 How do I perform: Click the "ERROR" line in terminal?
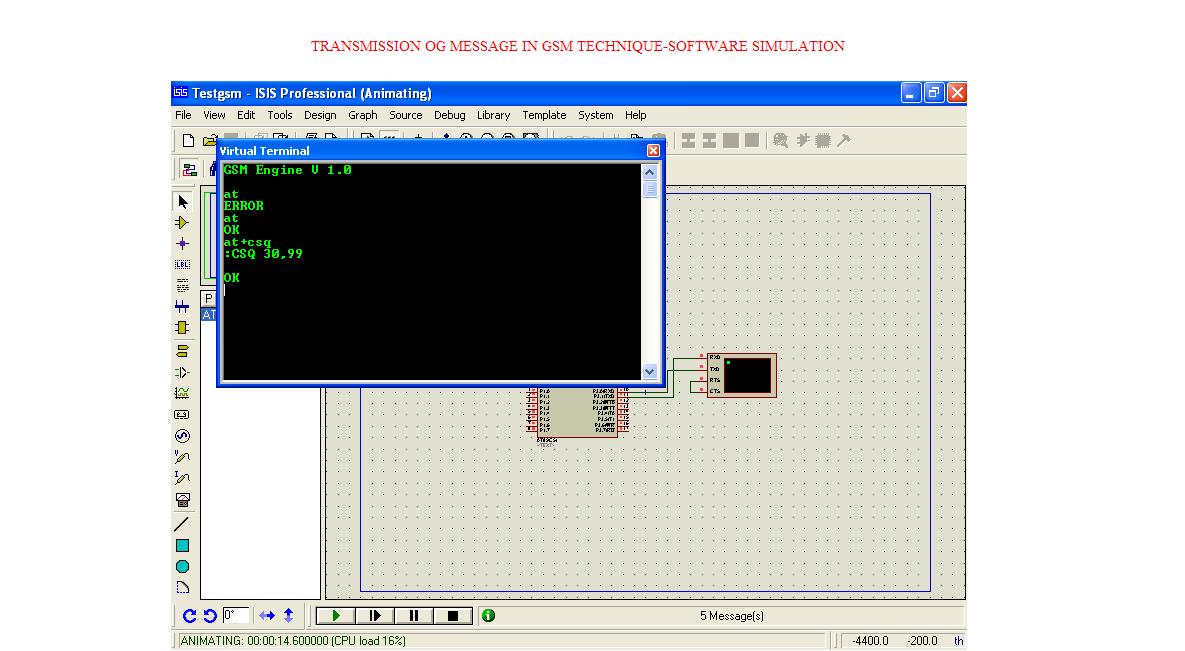(x=243, y=206)
